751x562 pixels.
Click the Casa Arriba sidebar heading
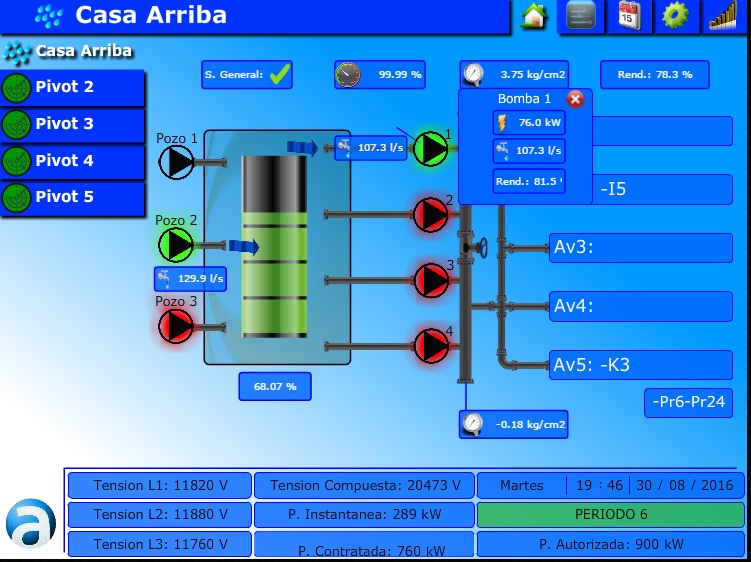coord(84,51)
